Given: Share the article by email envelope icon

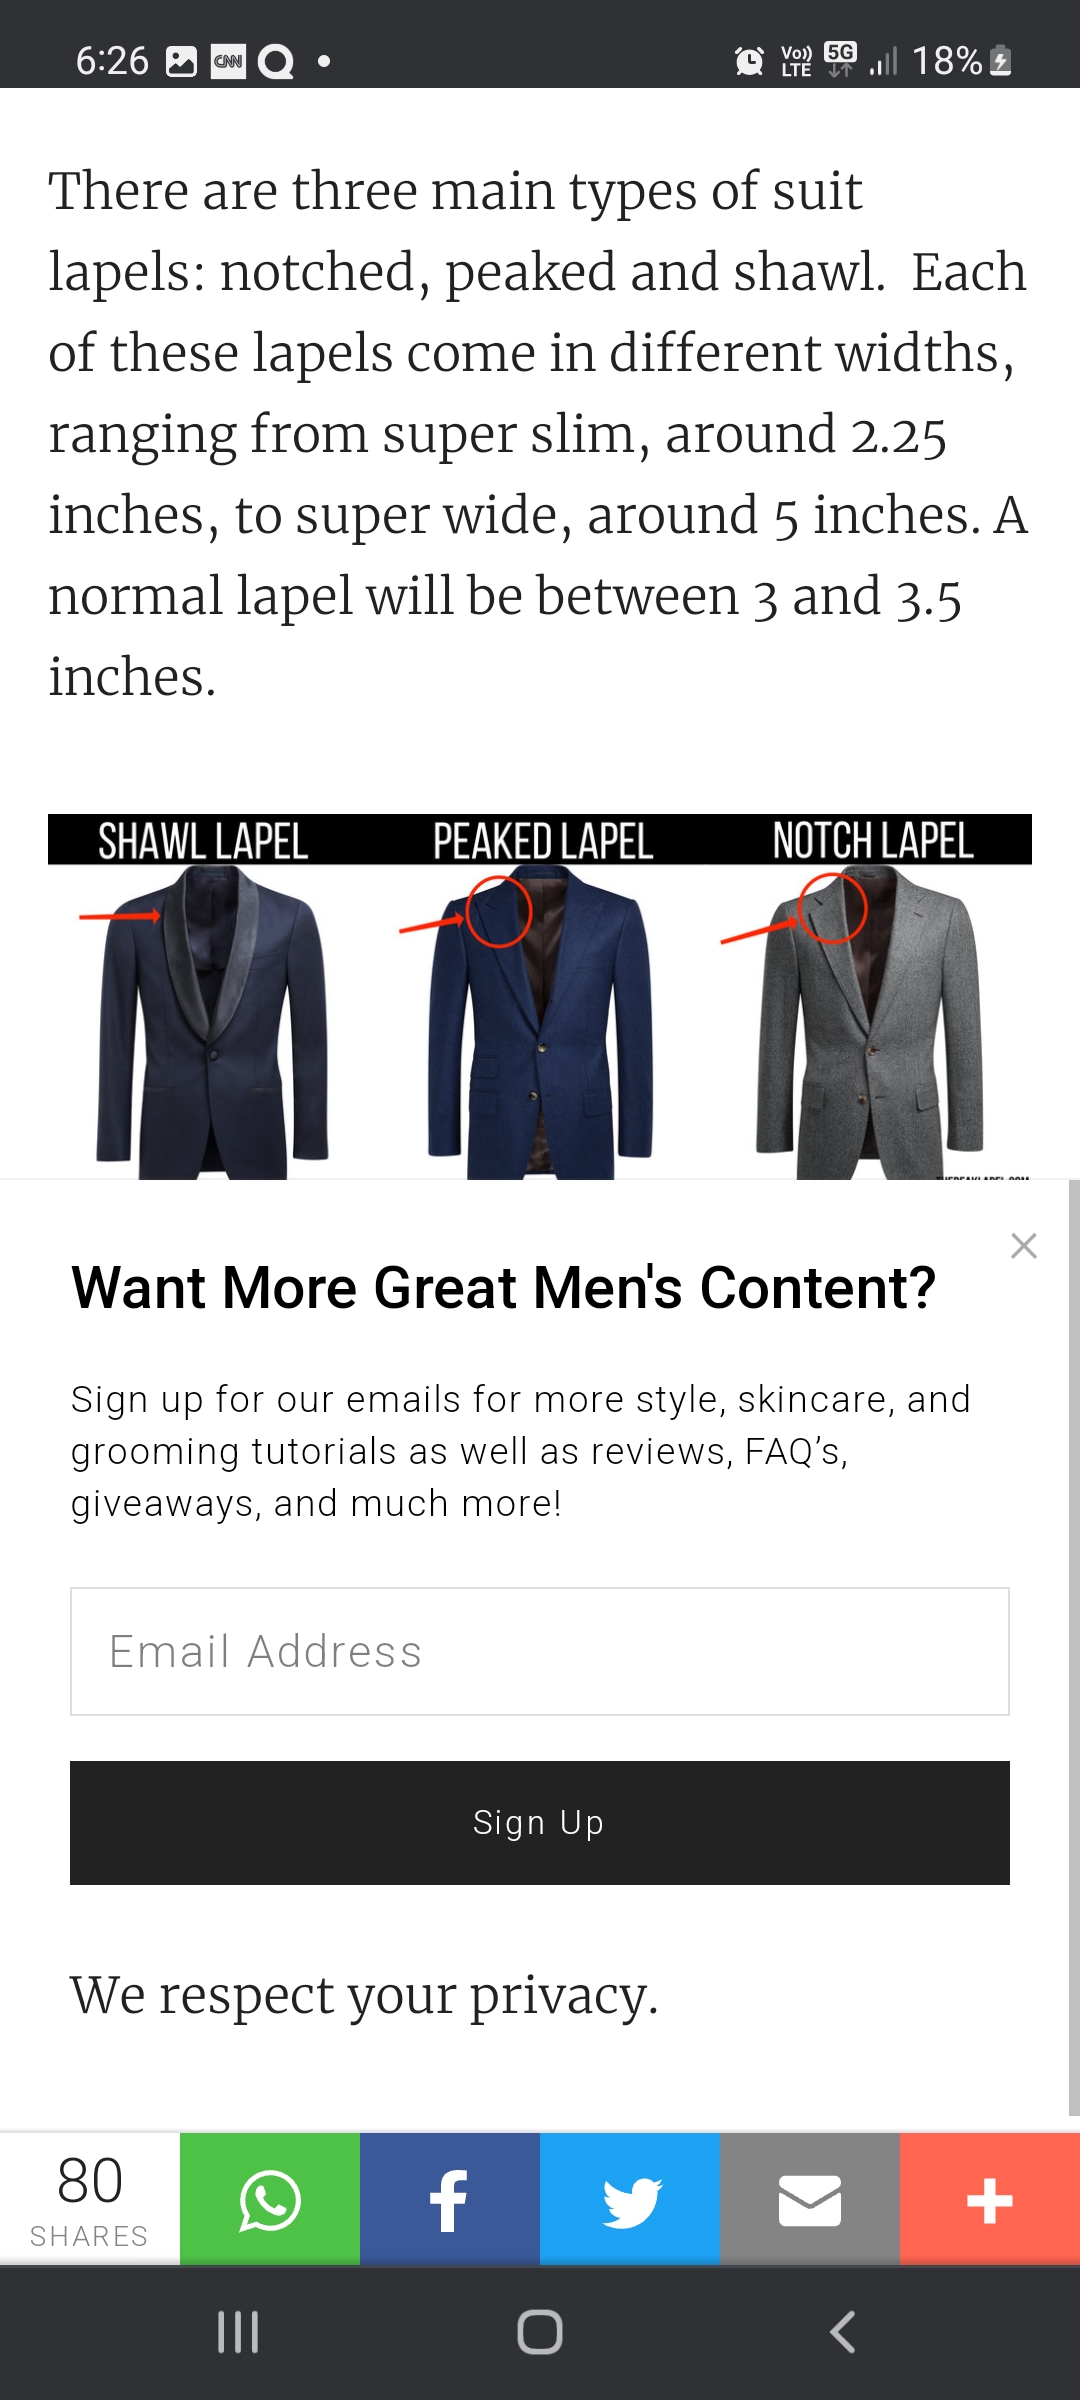Looking at the screenshot, I should 810,2199.
